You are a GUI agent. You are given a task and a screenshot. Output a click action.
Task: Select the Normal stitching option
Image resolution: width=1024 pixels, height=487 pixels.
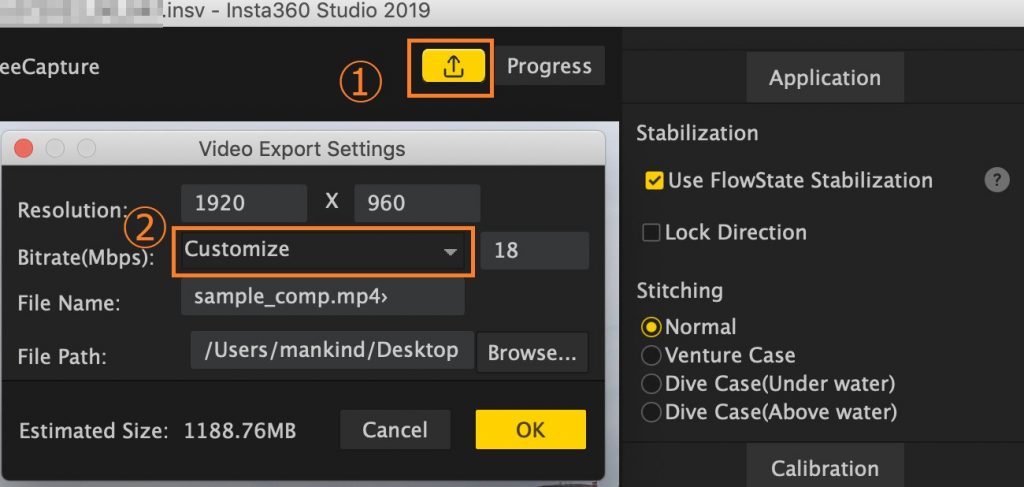651,326
